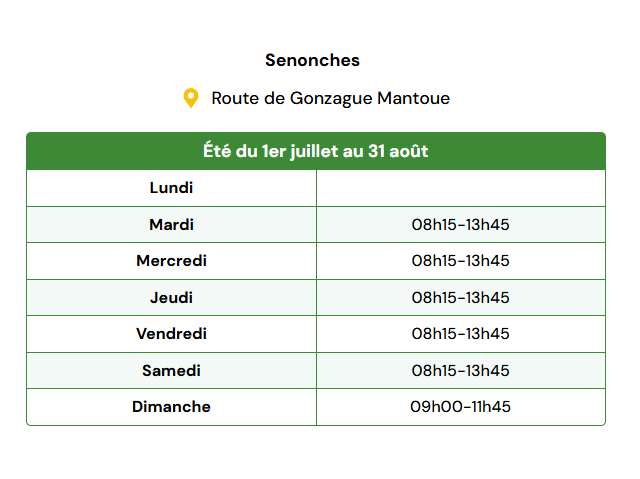
Task: Select the Jeudi day cell
Action: [x=171, y=298]
